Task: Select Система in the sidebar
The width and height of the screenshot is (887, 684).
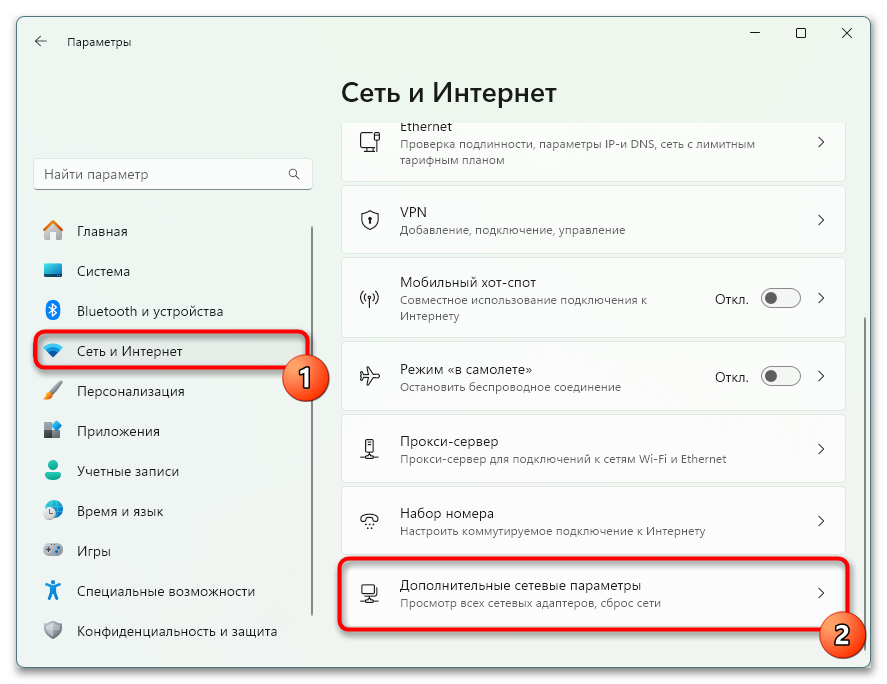Action: point(172,271)
